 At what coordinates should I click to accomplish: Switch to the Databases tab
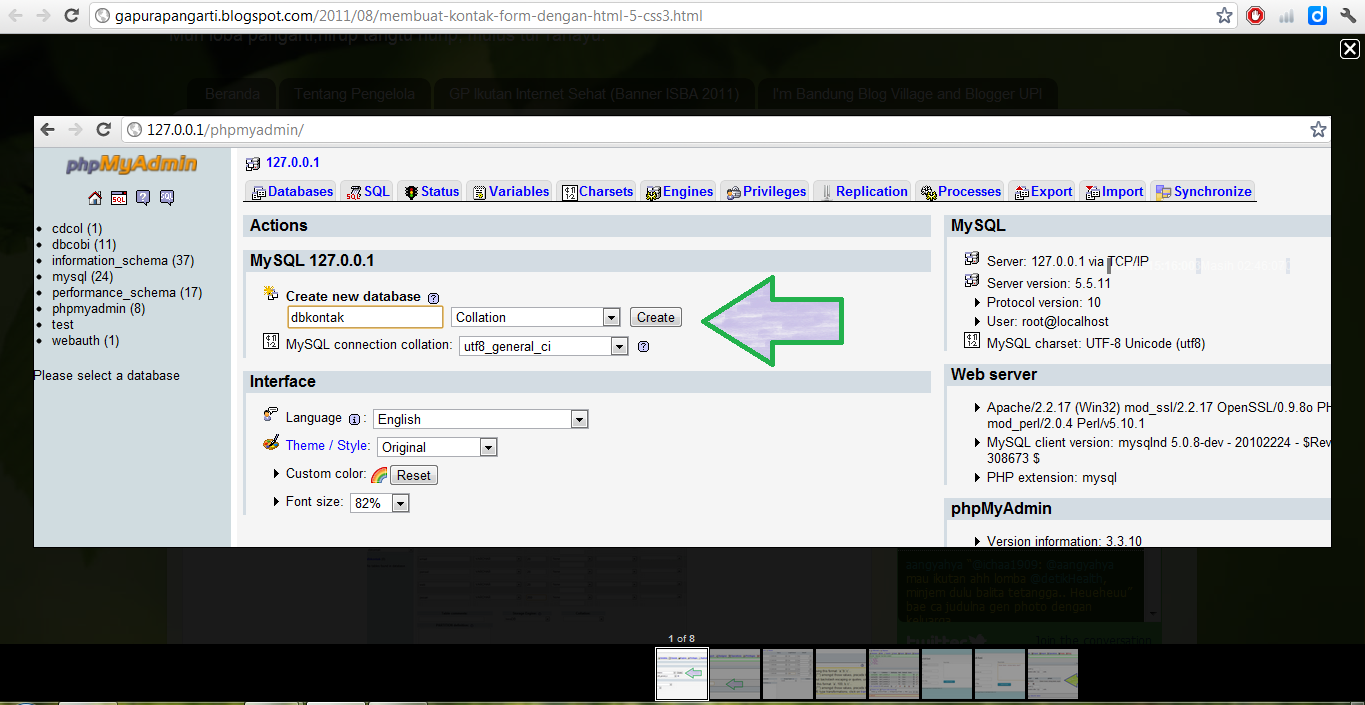coord(291,191)
